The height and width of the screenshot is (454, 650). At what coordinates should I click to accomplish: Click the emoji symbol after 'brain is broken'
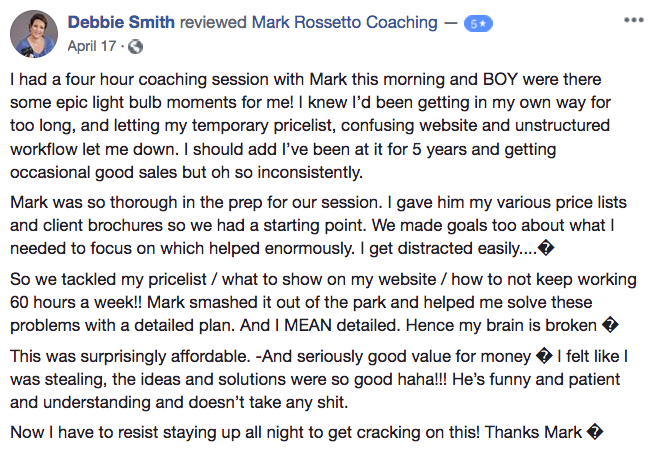point(610,325)
